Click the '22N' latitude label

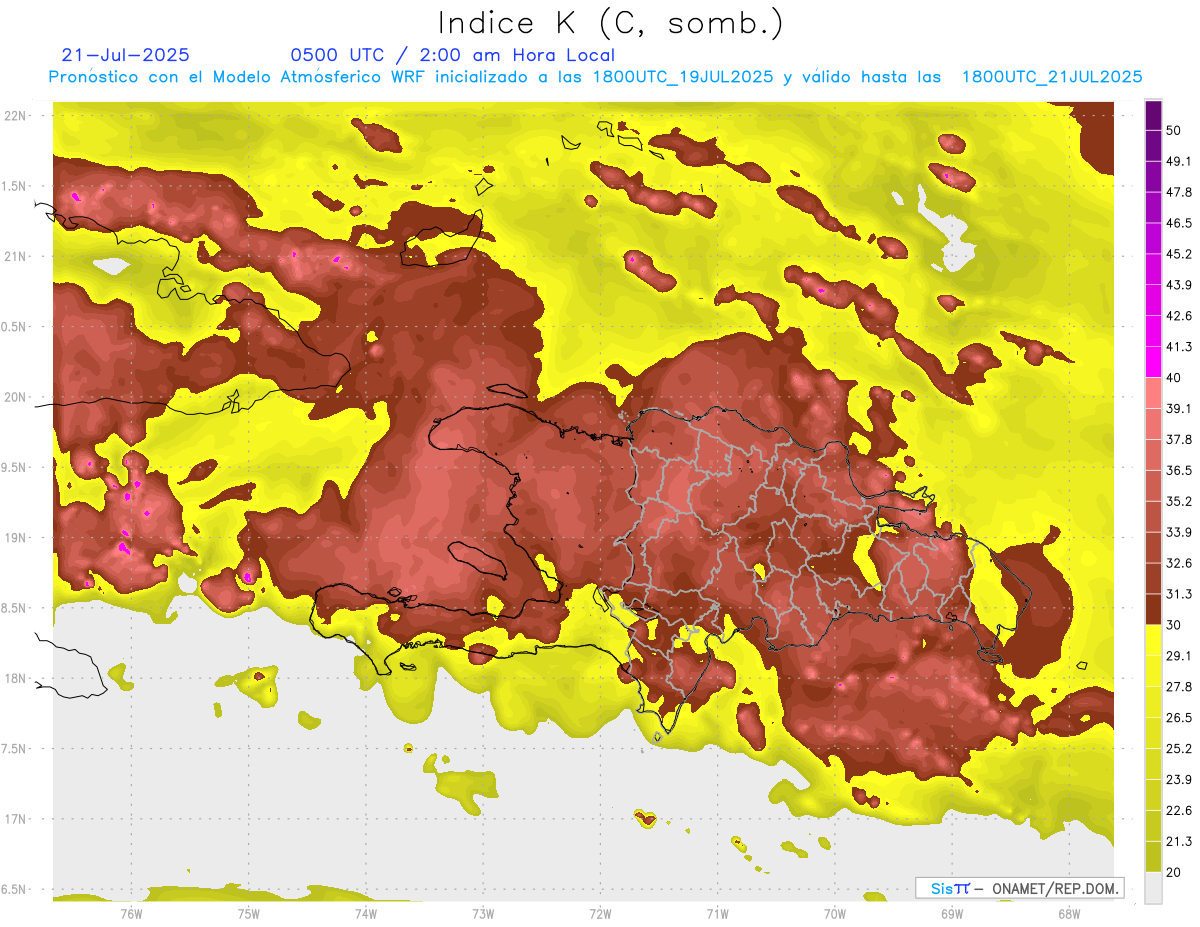coord(17,116)
